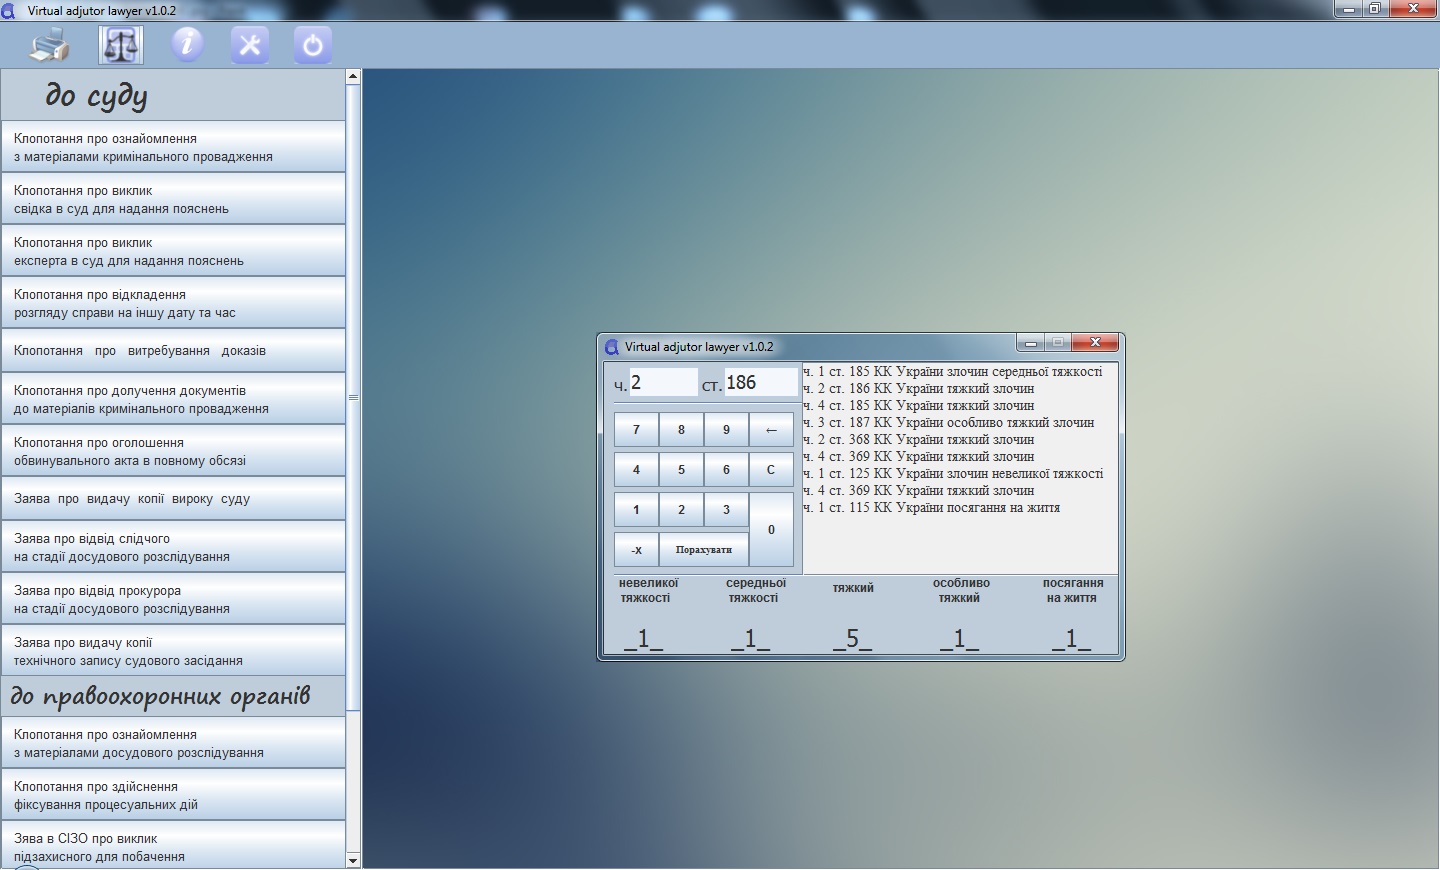Click the невеликої тяжкості column label
1440x870 pixels.
[647, 590]
